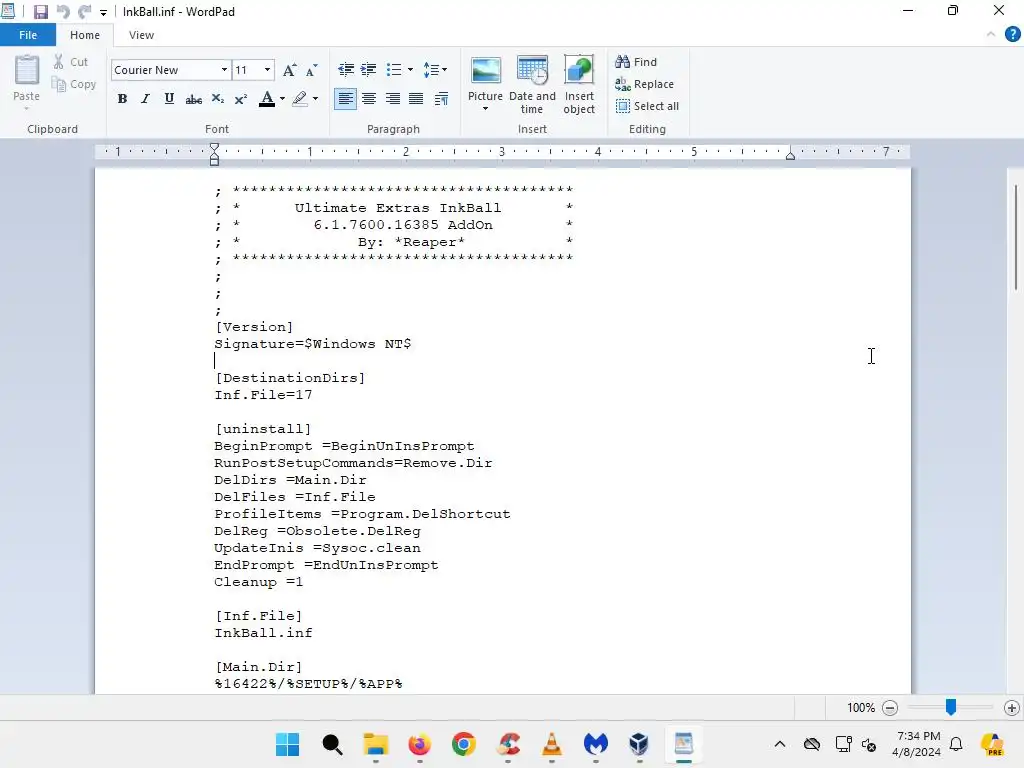Apply the text color A button

(266, 99)
